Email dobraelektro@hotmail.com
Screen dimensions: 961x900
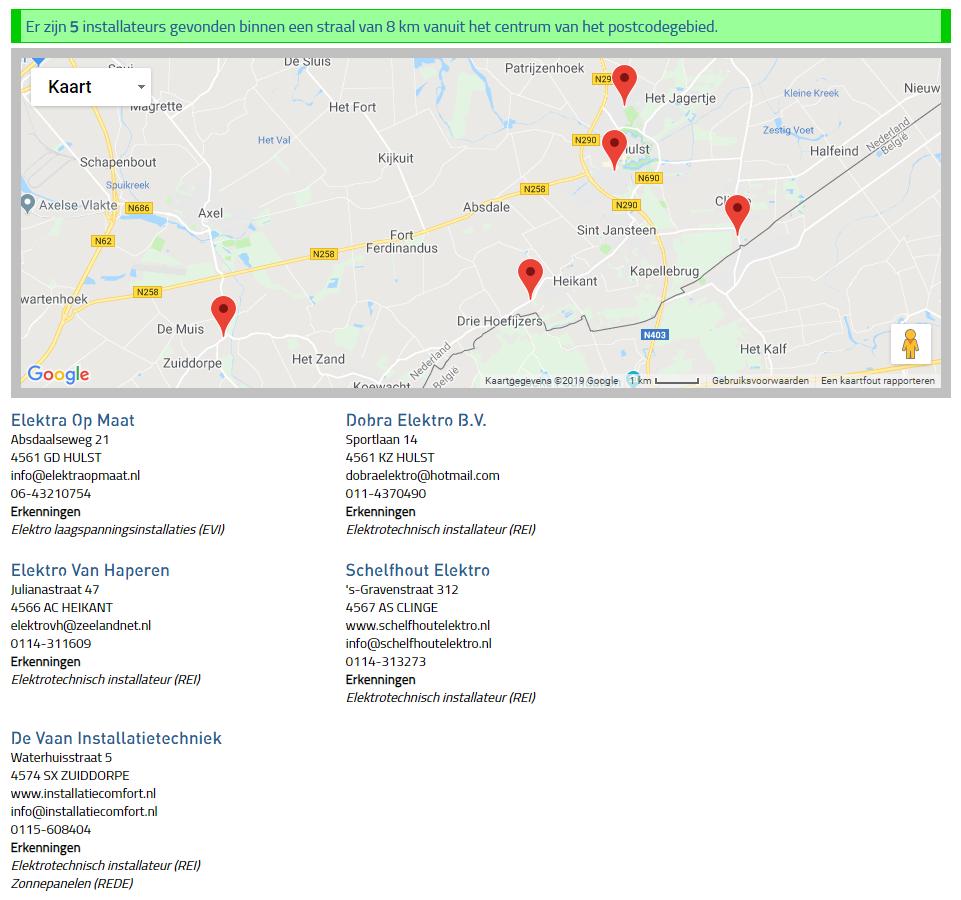tap(422, 476)
